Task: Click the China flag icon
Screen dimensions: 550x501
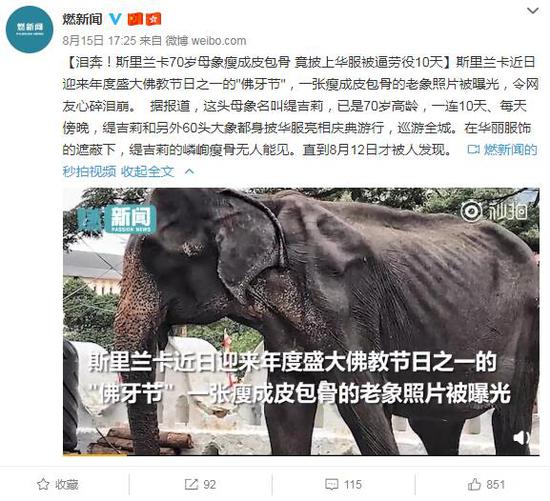Action: pos(135,19)
